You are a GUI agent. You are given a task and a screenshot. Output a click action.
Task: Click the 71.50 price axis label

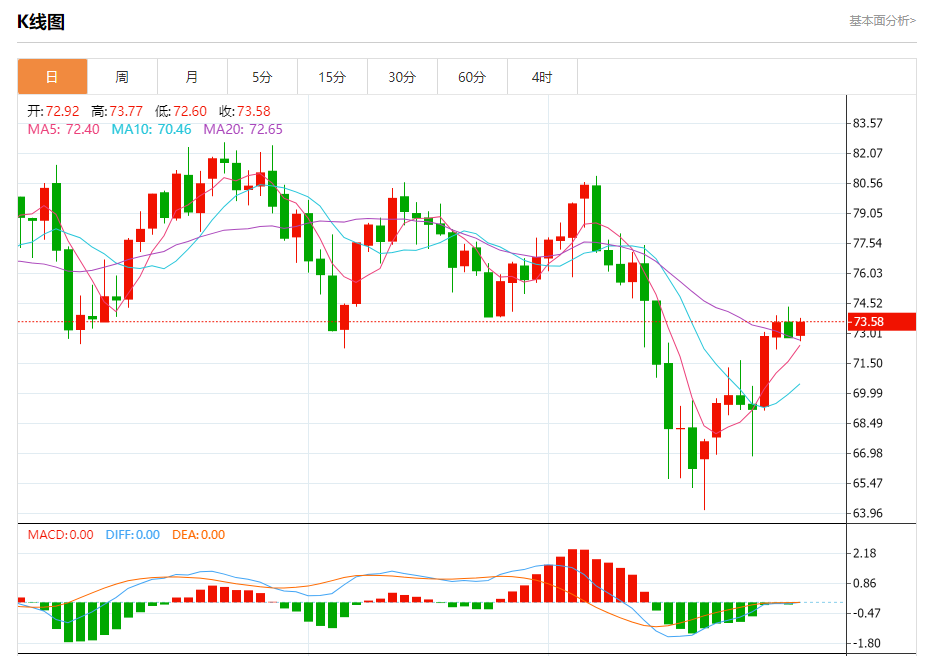(x=867, y=363)
